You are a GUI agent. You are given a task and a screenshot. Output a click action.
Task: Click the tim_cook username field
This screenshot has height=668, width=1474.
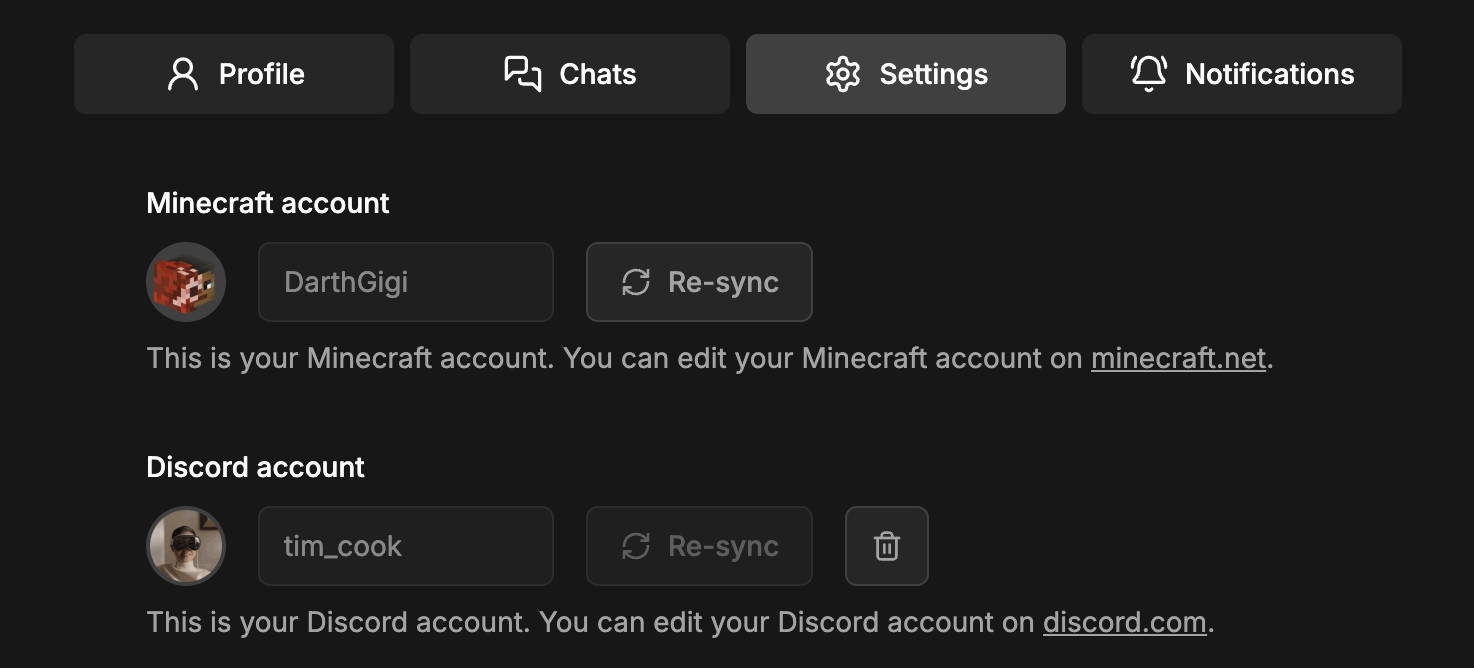pyautogui.click(x=405, y=546)
